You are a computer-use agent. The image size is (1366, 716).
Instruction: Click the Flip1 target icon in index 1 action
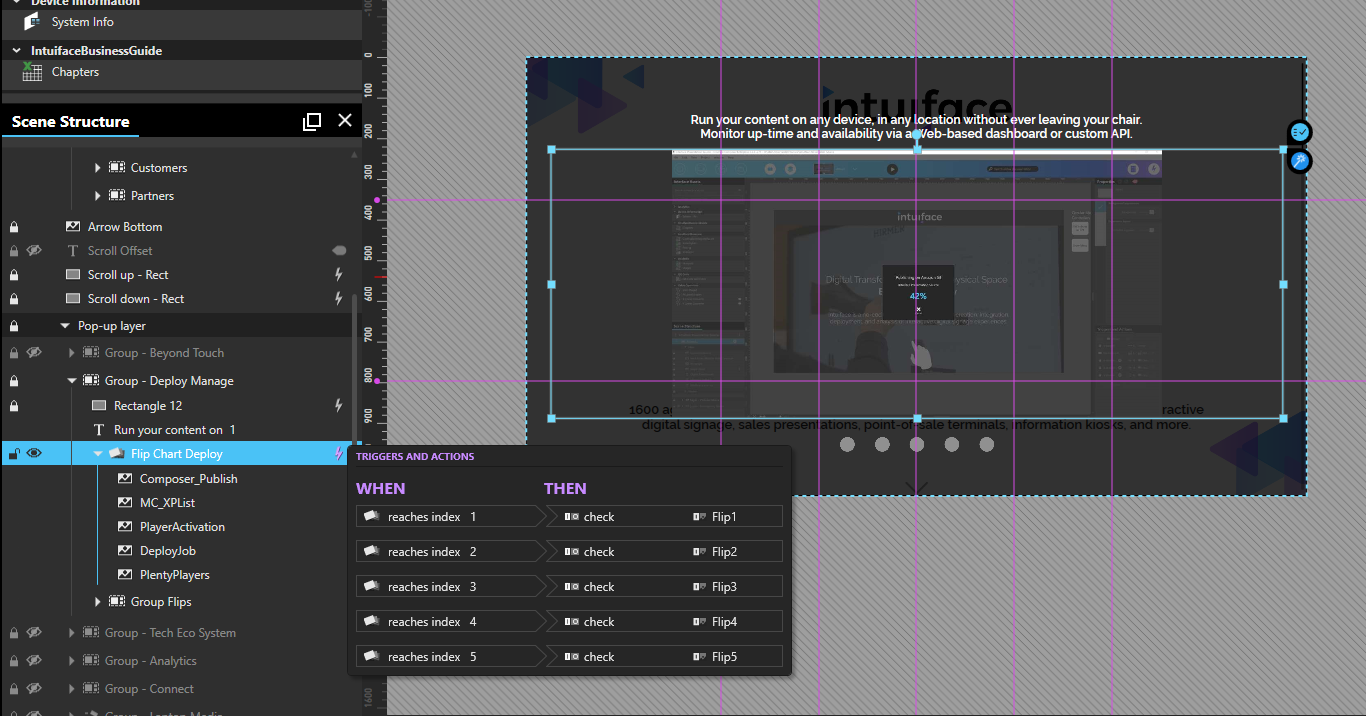coord(700,516)
